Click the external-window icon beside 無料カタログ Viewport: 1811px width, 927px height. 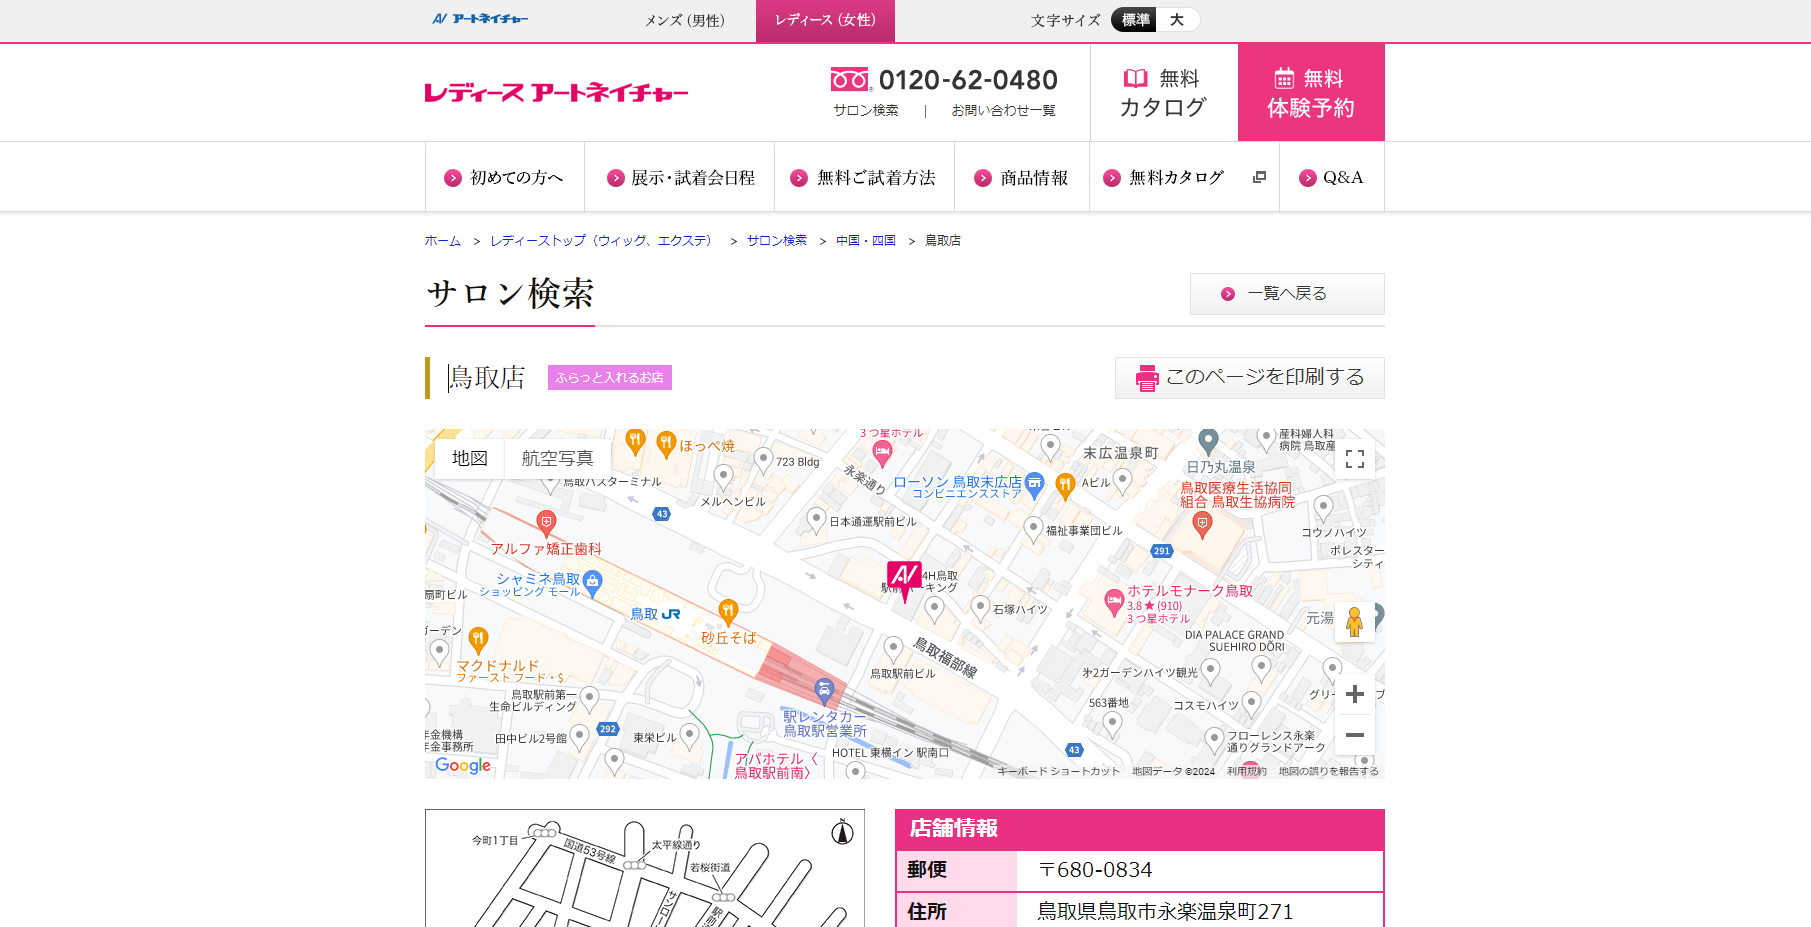pyautogui.click(x=1259, y=177)
